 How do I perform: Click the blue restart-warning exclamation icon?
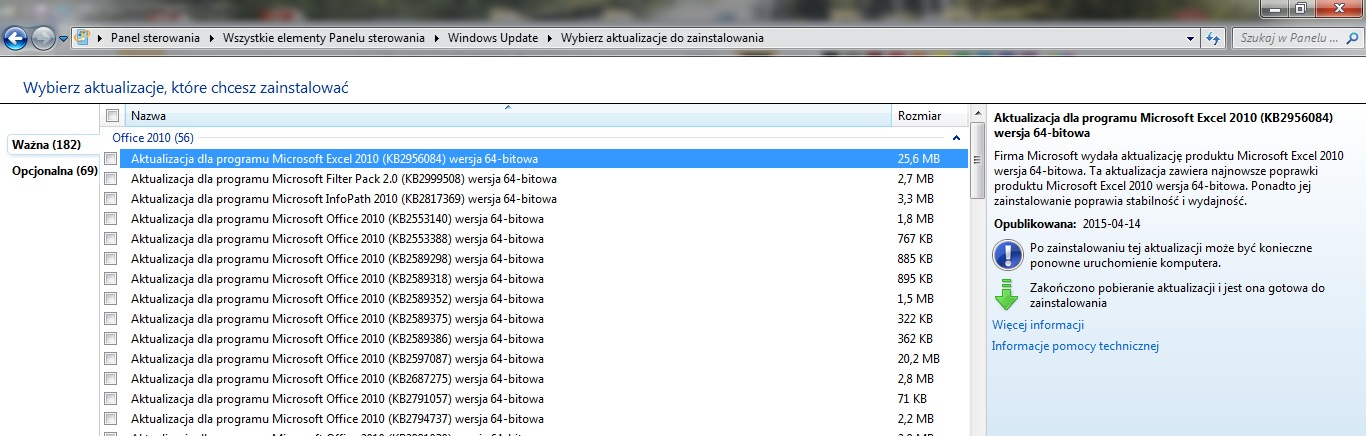coord(1006,254)
